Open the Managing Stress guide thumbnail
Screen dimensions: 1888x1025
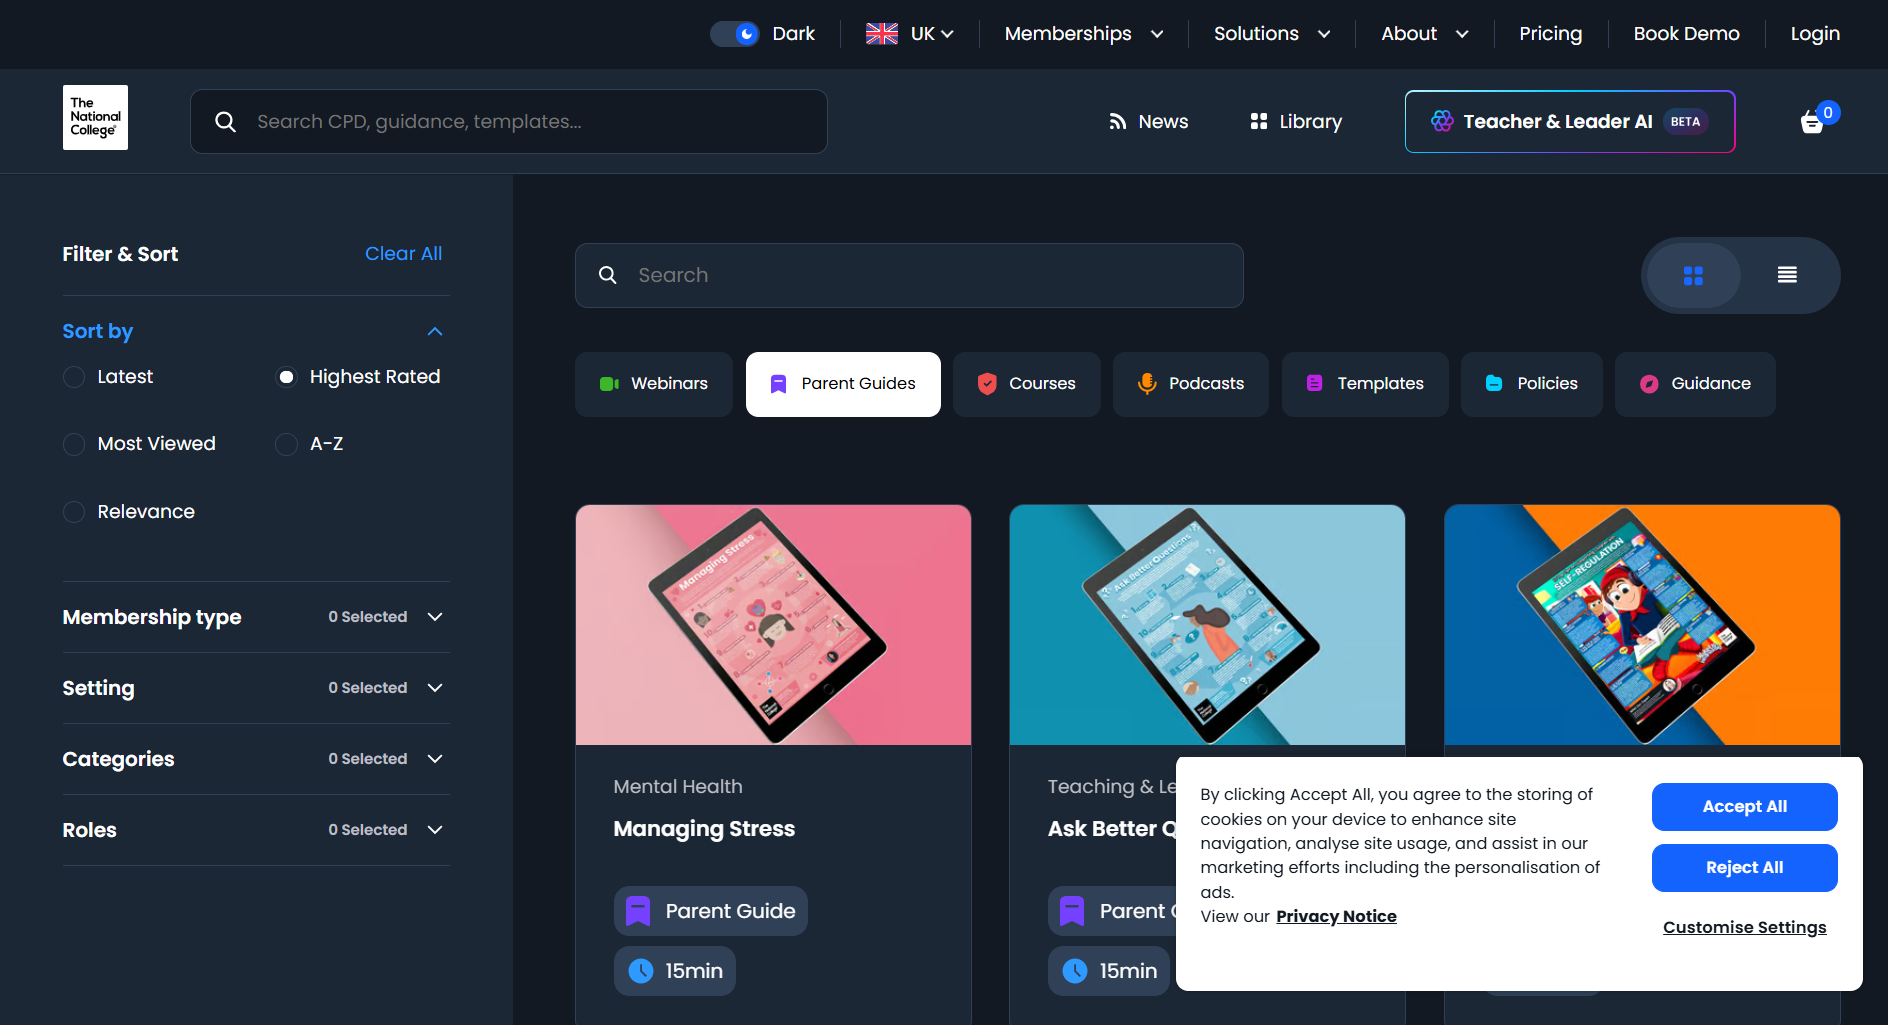click(x=773, y=625)
